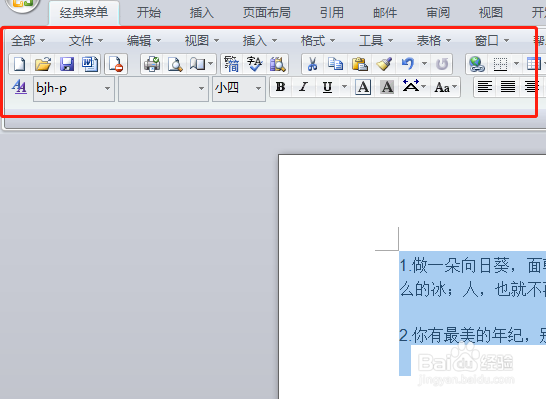546x399 pixels.
Task: Open the 视图 classic menu
Action: point(202,41)
